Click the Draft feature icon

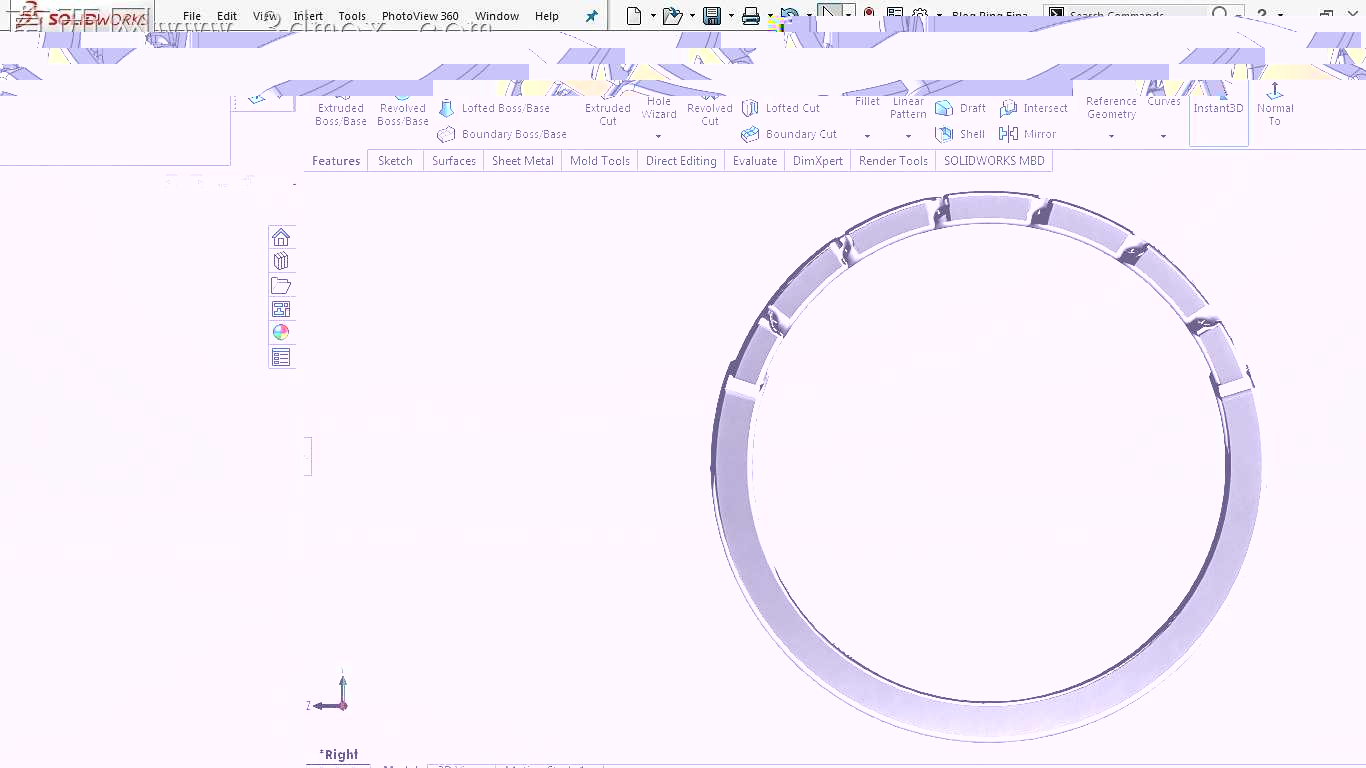944,108
